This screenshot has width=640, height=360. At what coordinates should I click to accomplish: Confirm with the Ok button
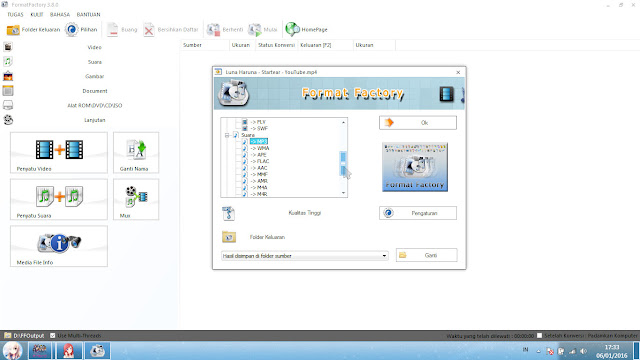click(x=418, y=122)
